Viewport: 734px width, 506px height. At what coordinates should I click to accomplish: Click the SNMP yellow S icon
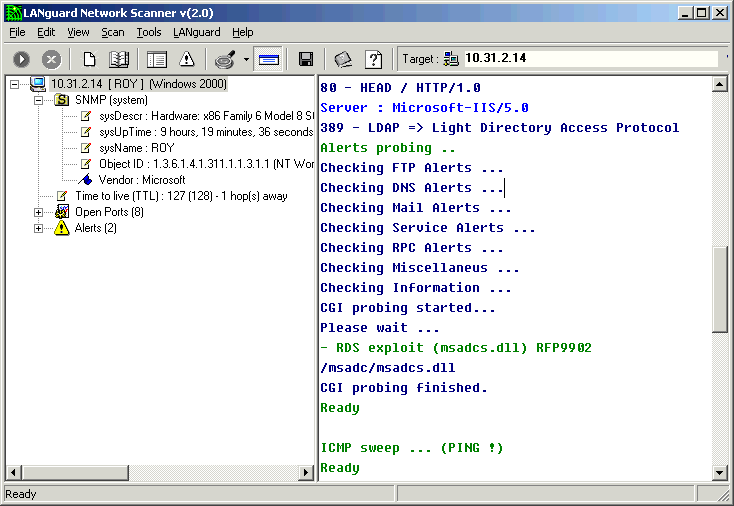[62, 100]
